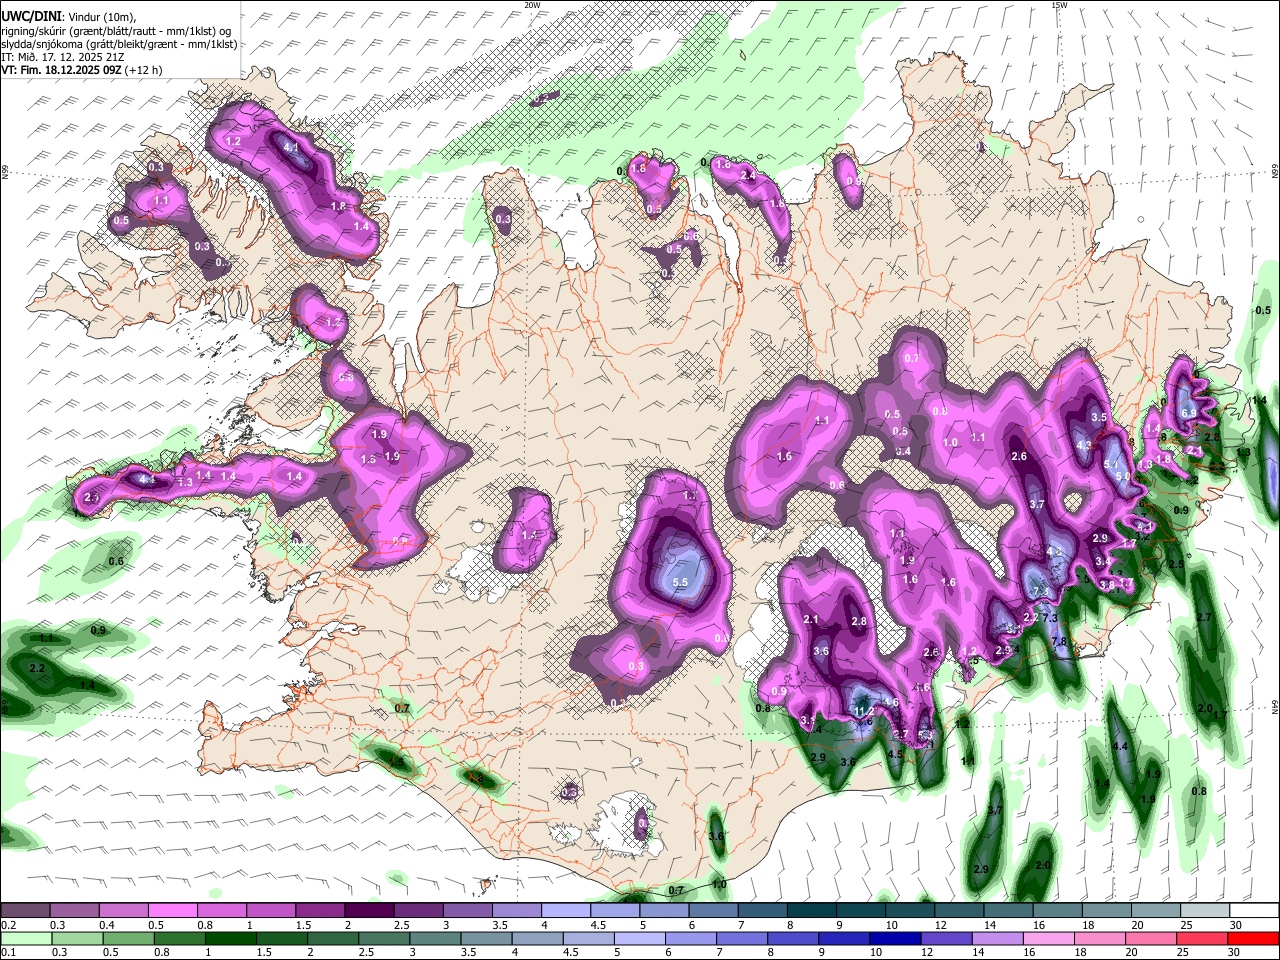This screenshot has width=1280, height=960.
Task: Click the bright pink 0.5–0.8 snow swatch
Action: click(172, 911)
